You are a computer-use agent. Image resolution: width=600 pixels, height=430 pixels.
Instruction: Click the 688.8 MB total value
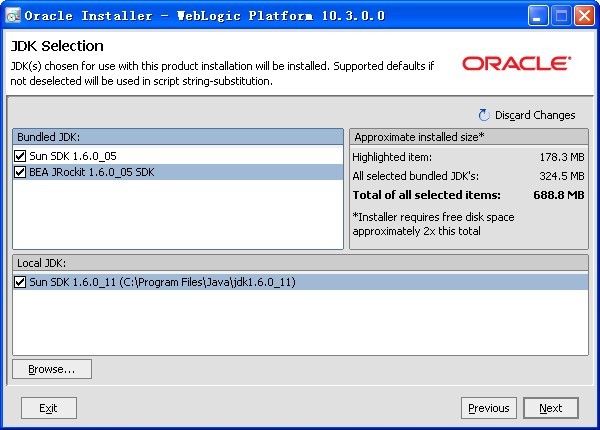pos(559,195)
